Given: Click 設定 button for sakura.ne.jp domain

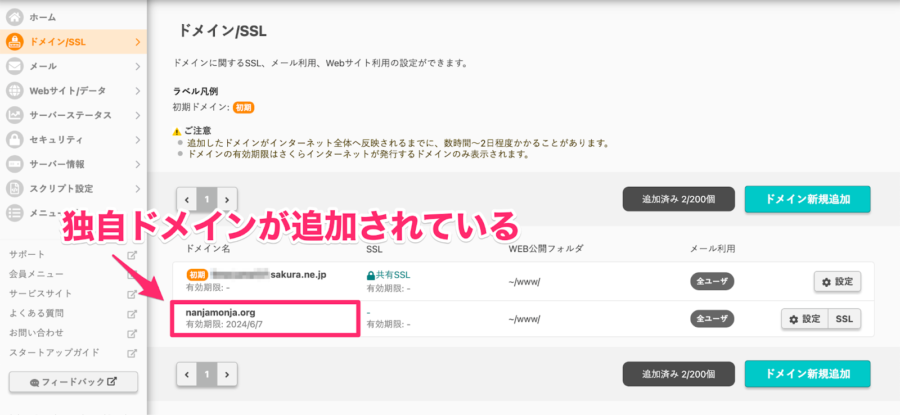Looking at the screenshot, I should 837,282.
